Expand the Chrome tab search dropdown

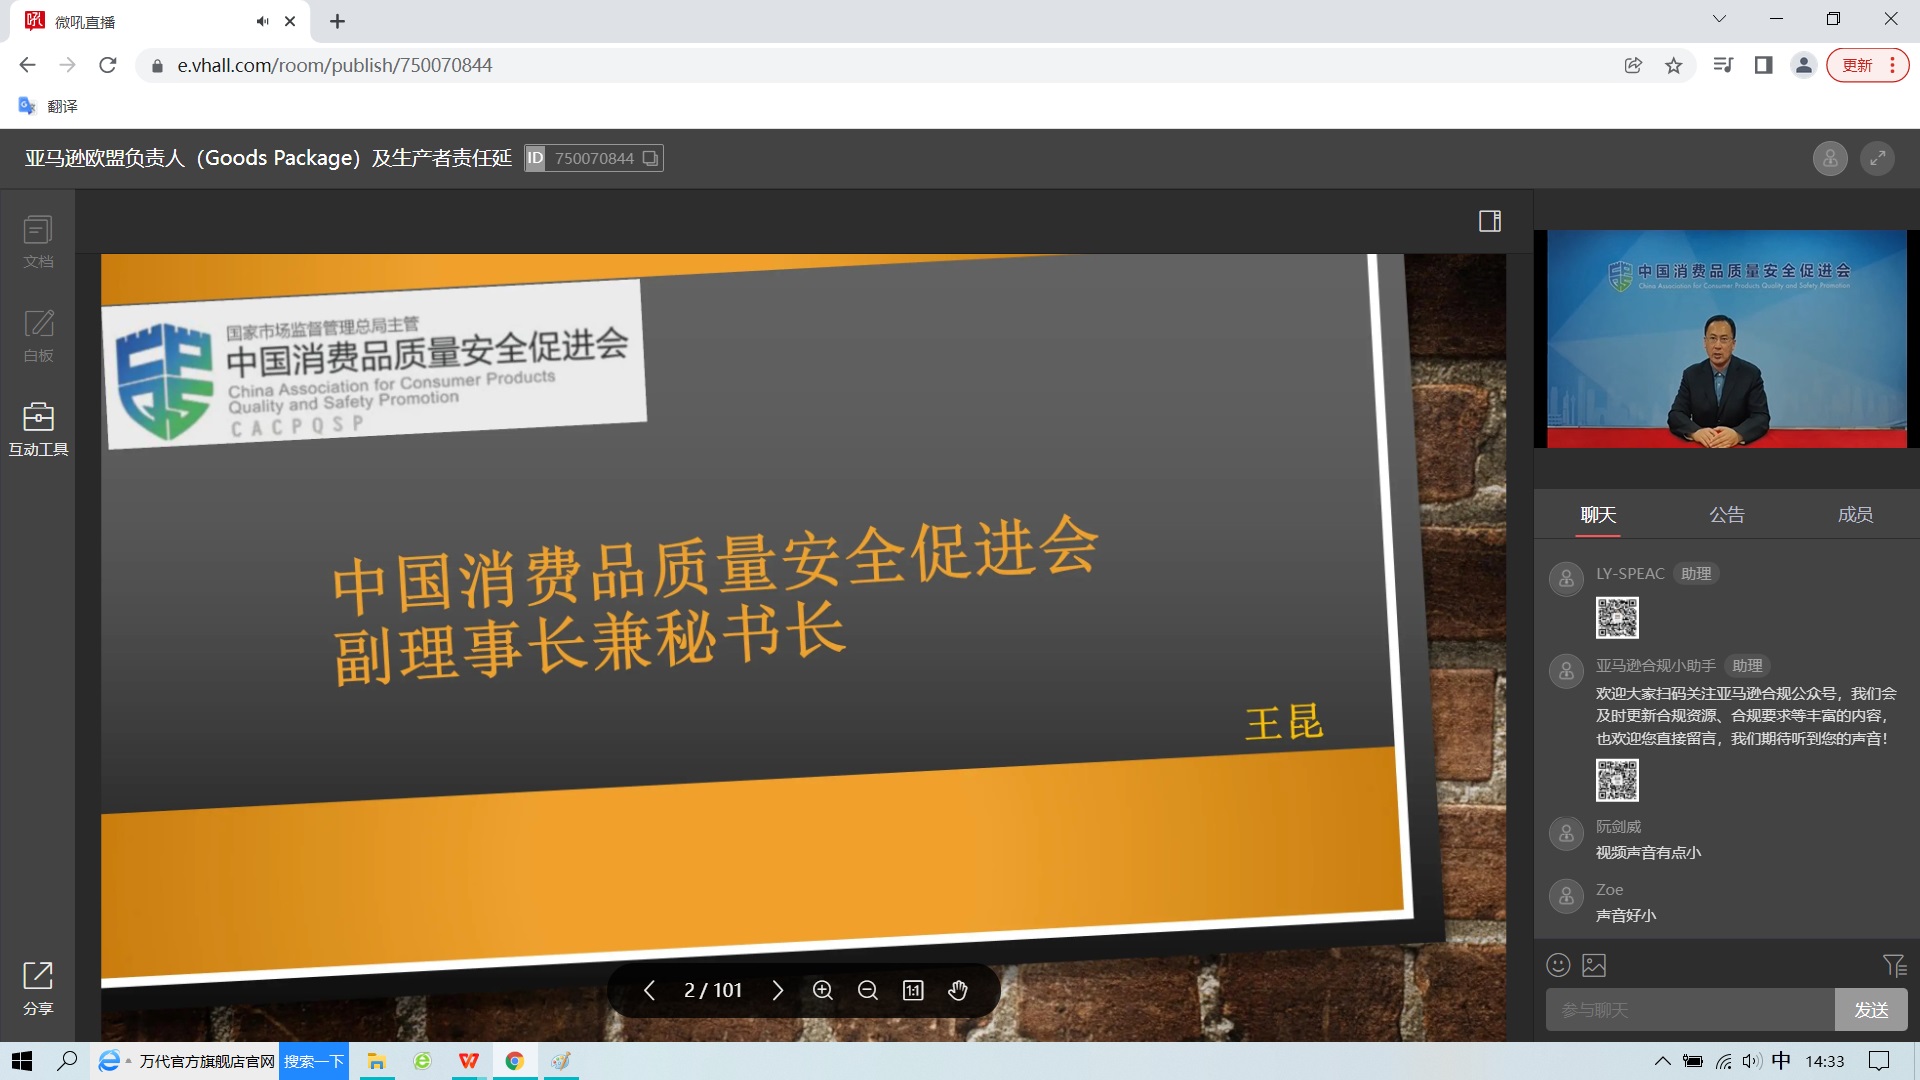click(1719, 19)
